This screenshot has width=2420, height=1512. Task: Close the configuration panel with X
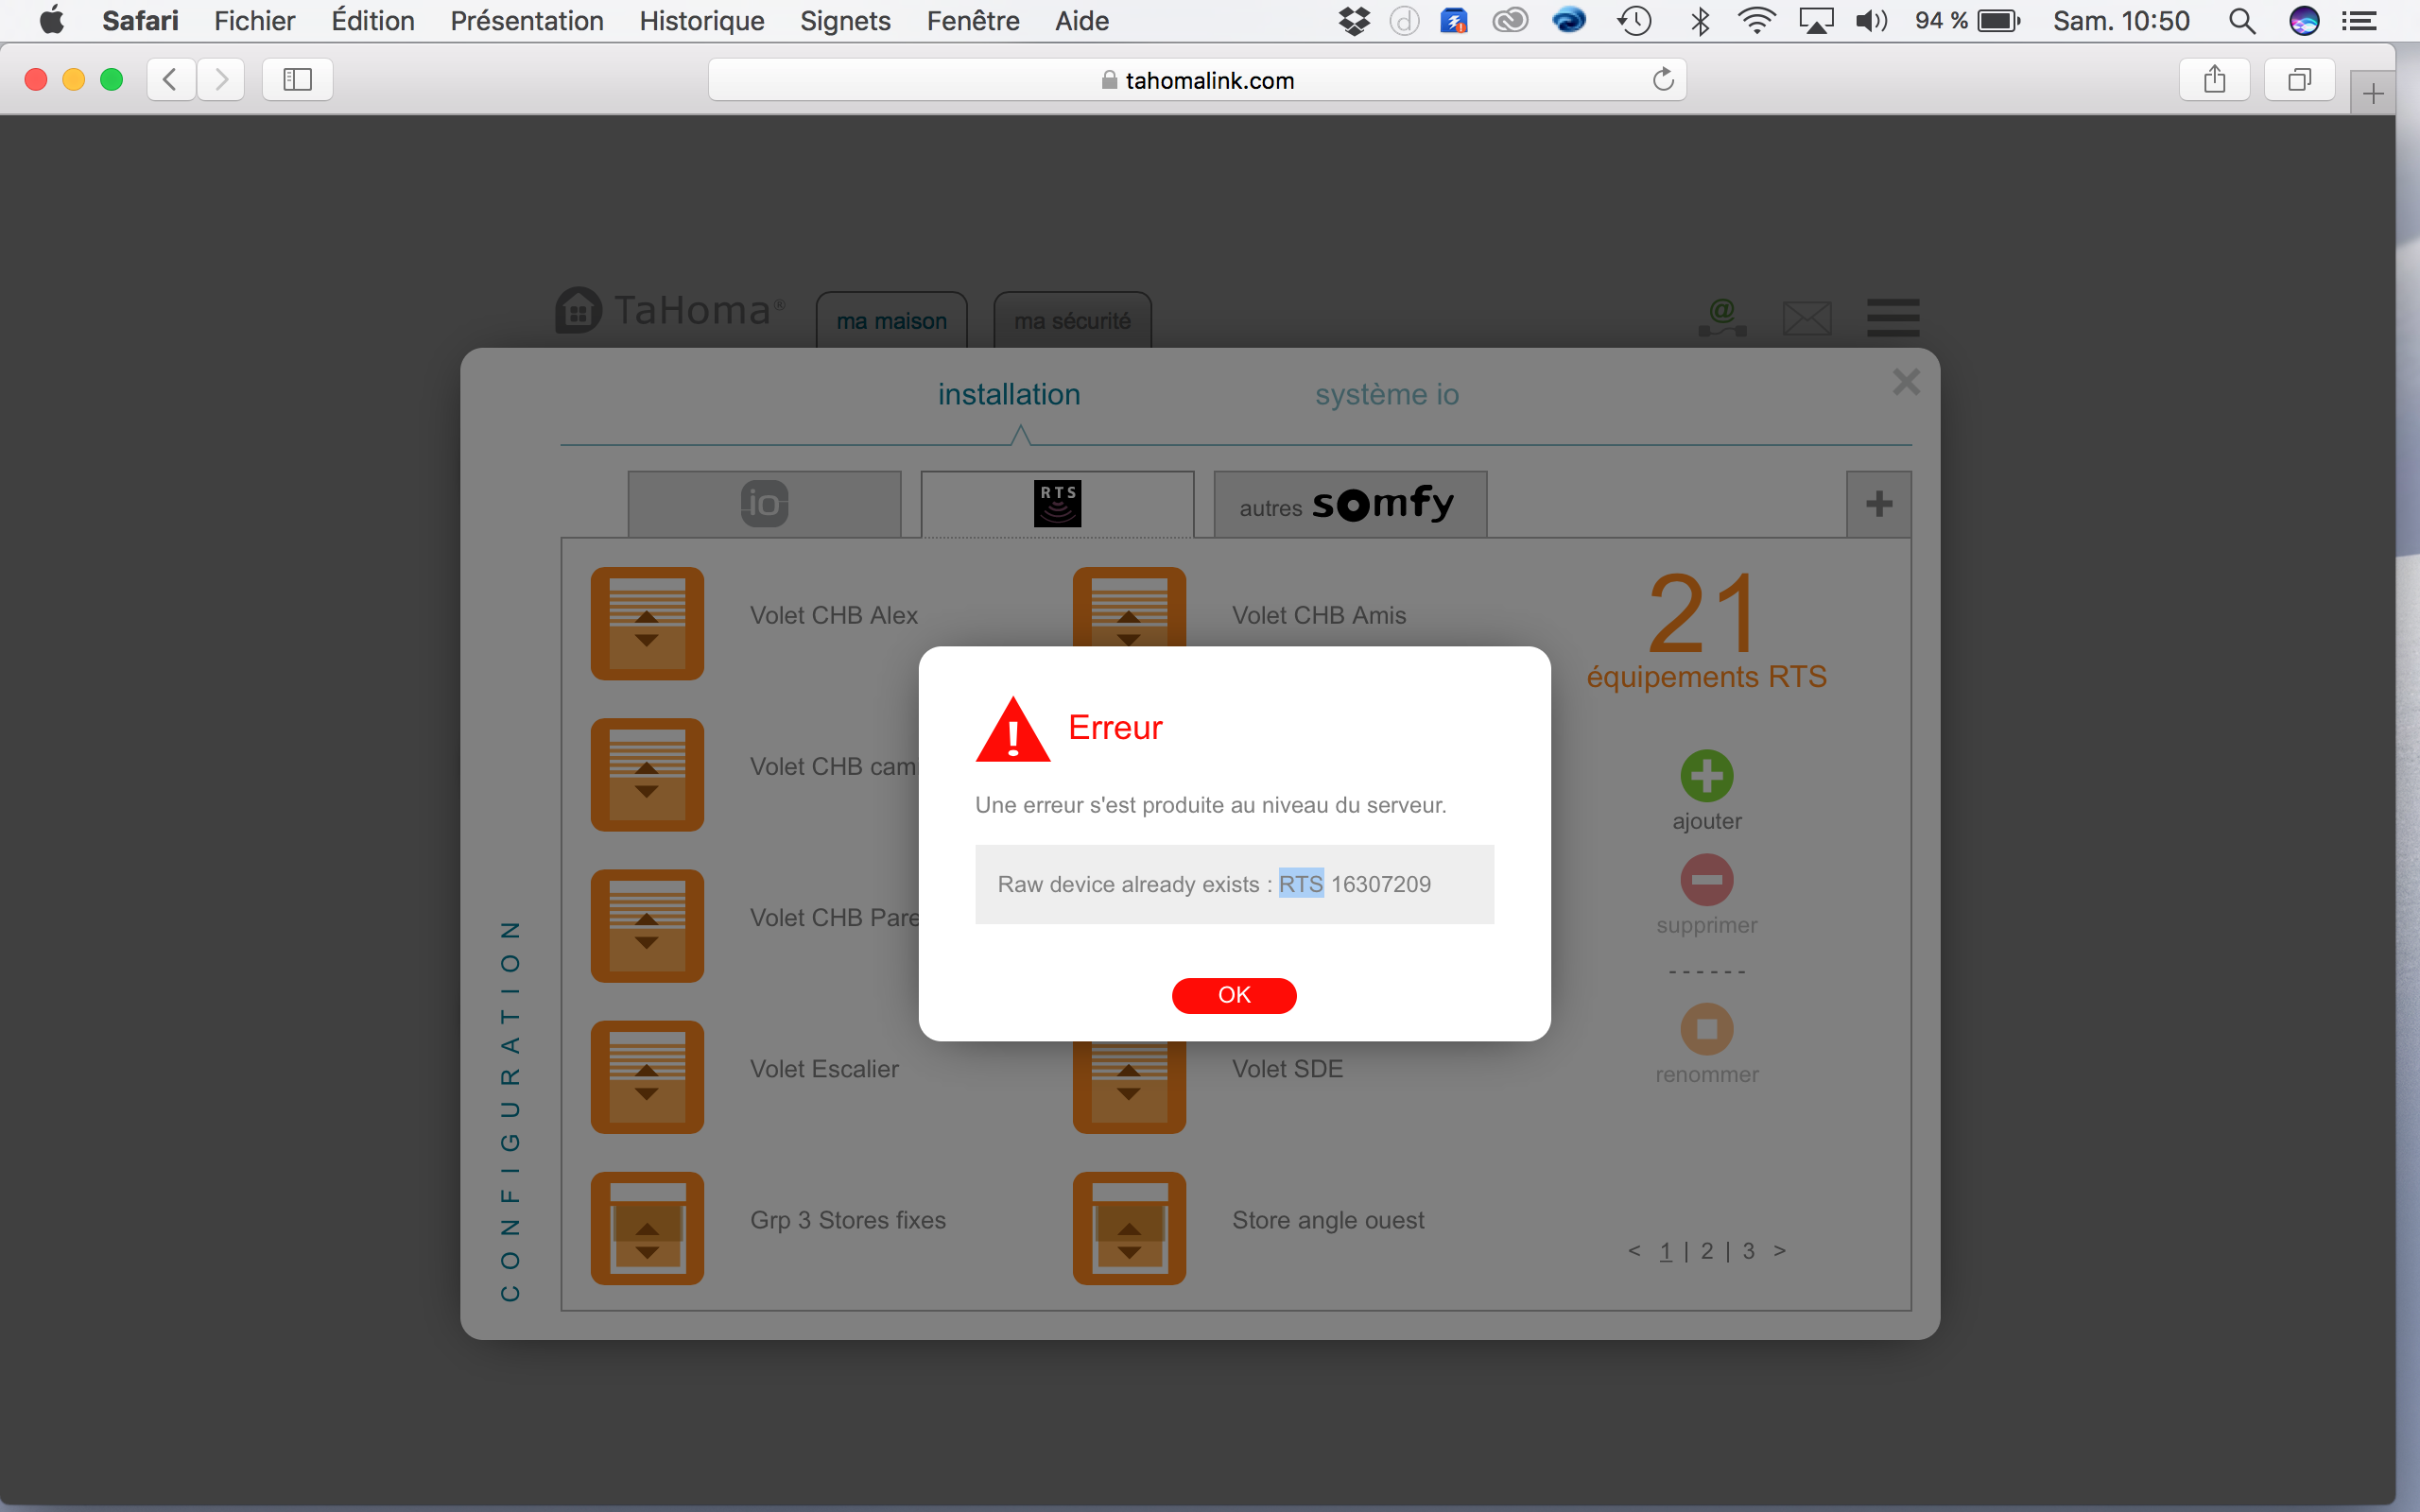pos(1906,381)
